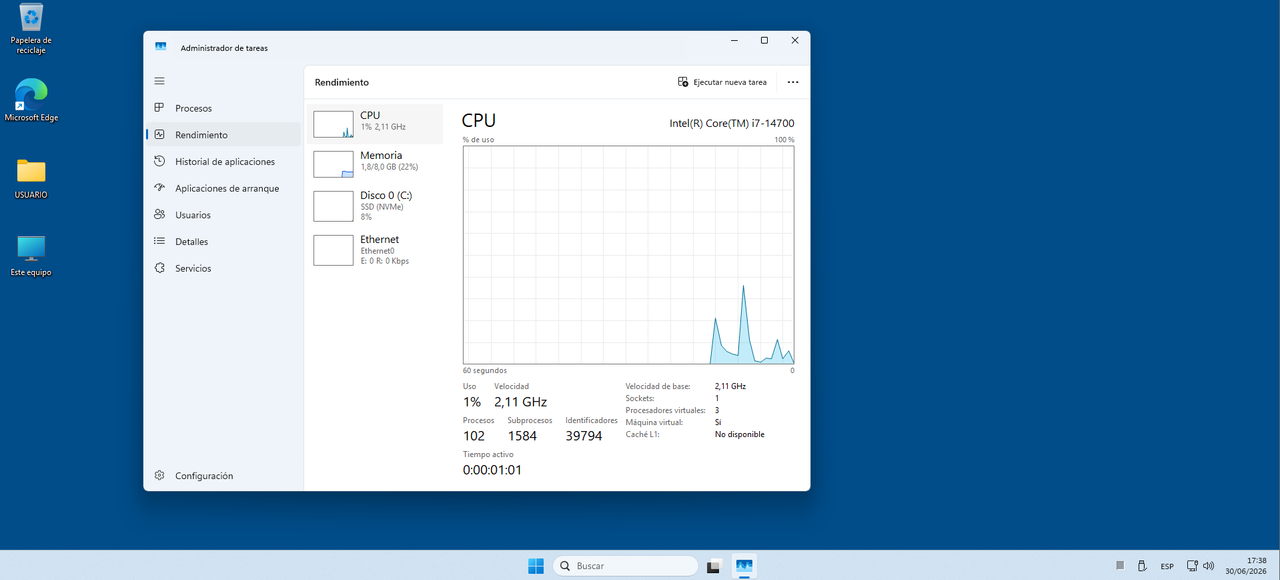Viewport: 1280px width, 580px height.
Task: Click the Rendimiento page heading
Action: [342, 82]
